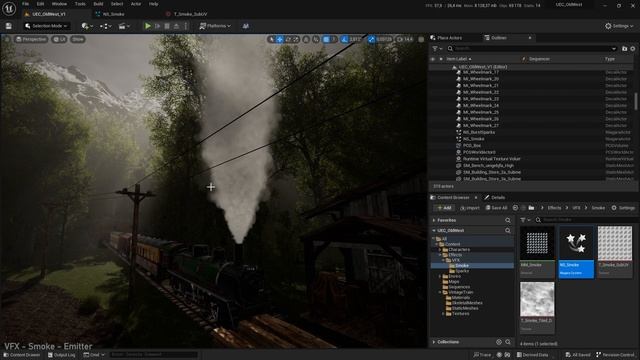This screenshot has height=360, width=640.
Task: Navigate to the VFX breadcrumb
Action: point(576,208)
